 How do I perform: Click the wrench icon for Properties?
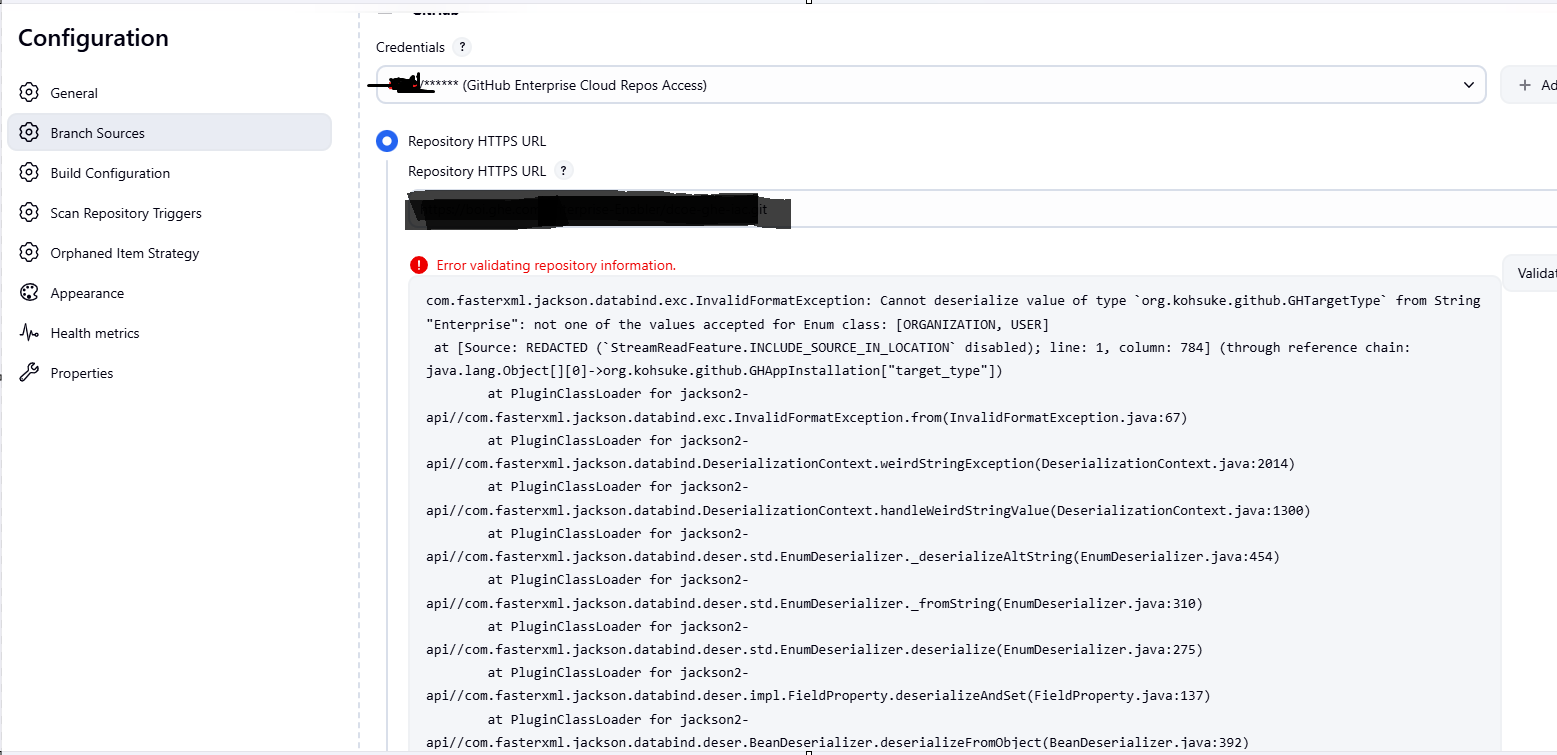(29, 373)
